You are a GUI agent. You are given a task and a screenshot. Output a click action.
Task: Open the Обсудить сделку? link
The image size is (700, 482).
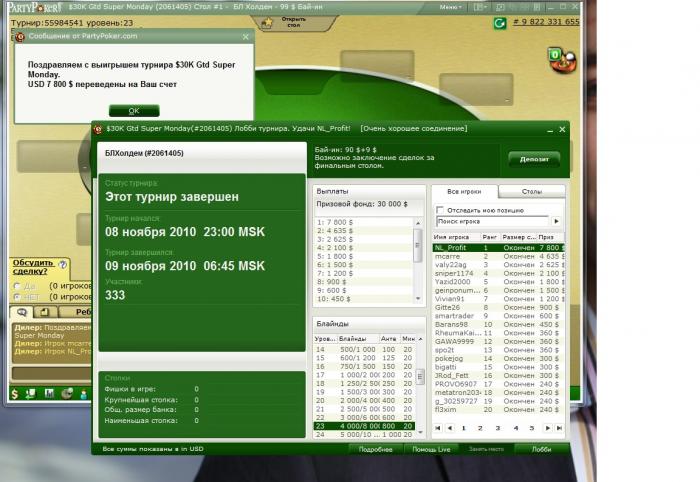33,267
